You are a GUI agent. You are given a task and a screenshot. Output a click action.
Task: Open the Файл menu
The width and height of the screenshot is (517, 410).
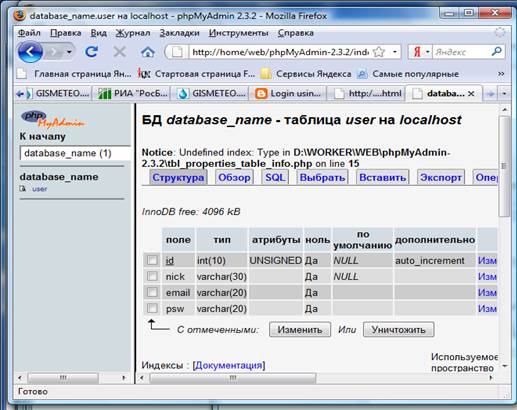pyautogui.click(x=29, y=33)
